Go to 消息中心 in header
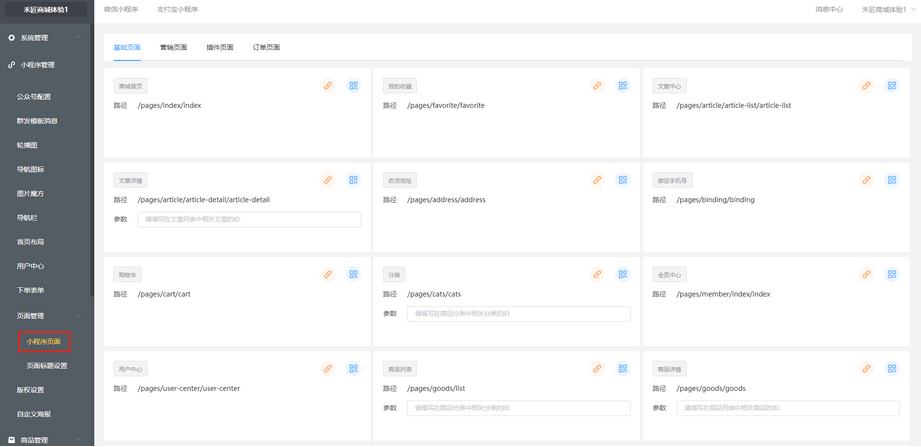The width and height of the screenshot is (921, 447). point(829,9)
